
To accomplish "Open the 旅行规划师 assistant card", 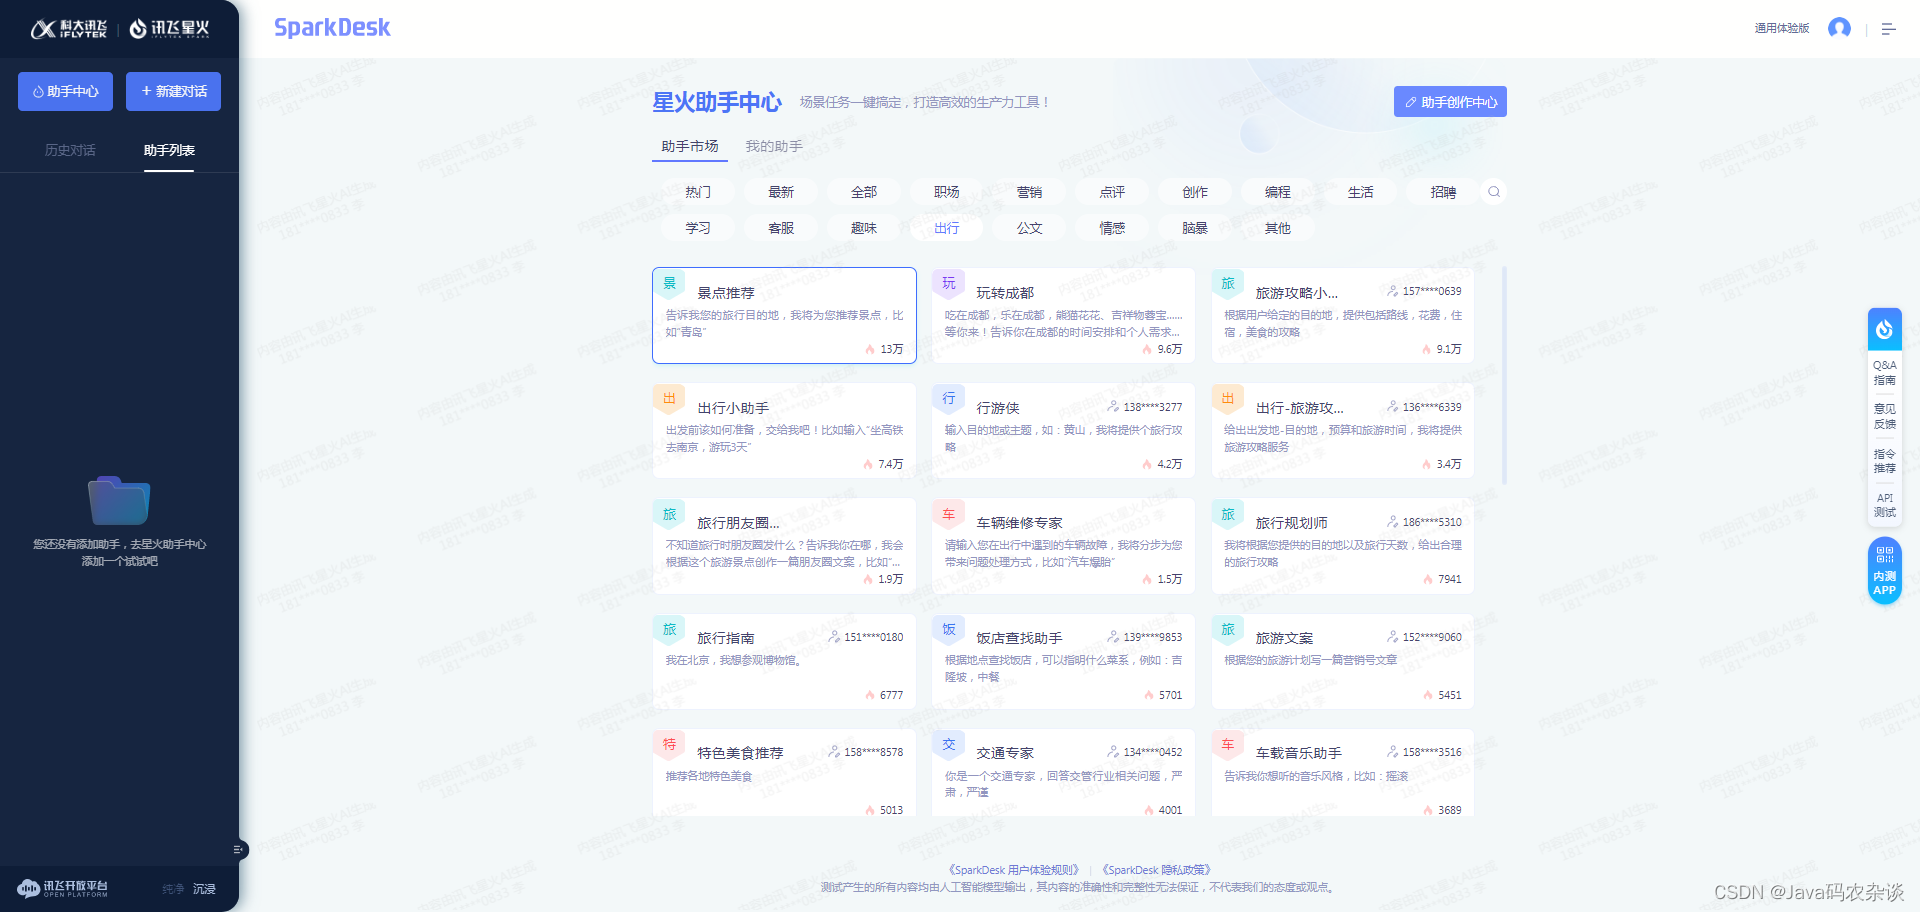I will click(1342, 546).
